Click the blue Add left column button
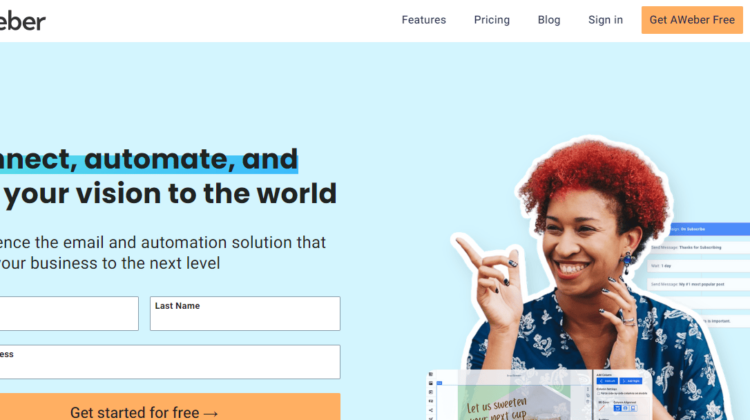The image size is (750, 420). pos(607,381)
